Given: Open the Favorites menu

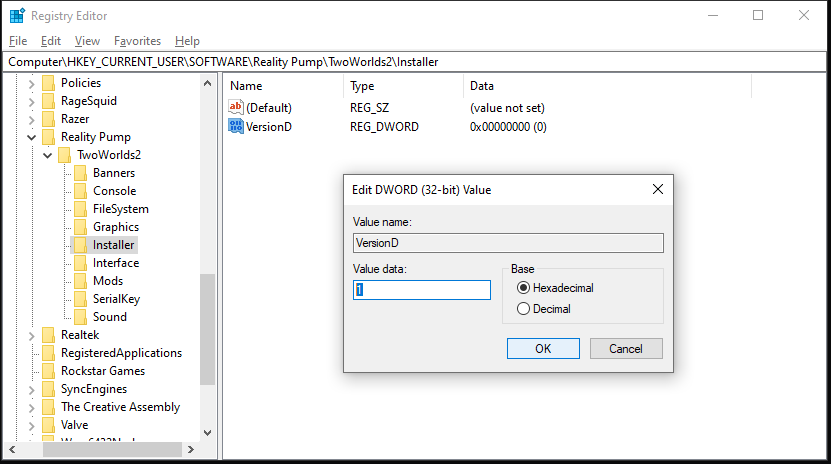Looking at the screenshot, I should point(137,41).
